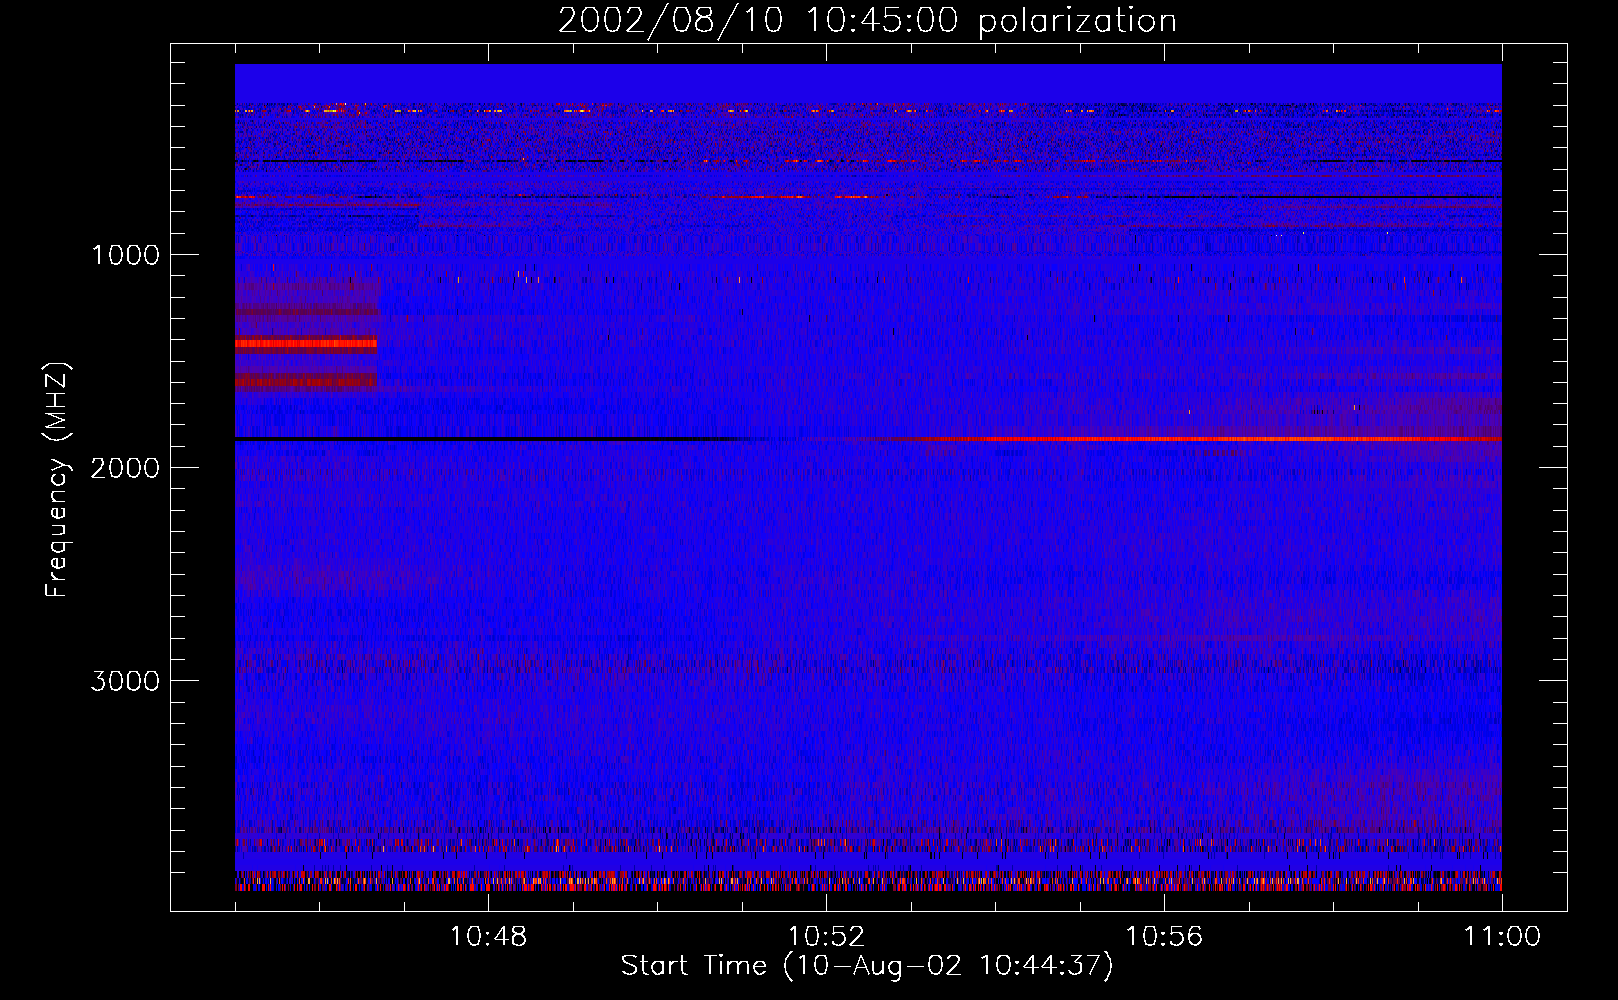The height and width of the screenshot is (1000, 1618).
Task: Click the black horizontal line near 1850 MHz
Action: coord(490,439)
